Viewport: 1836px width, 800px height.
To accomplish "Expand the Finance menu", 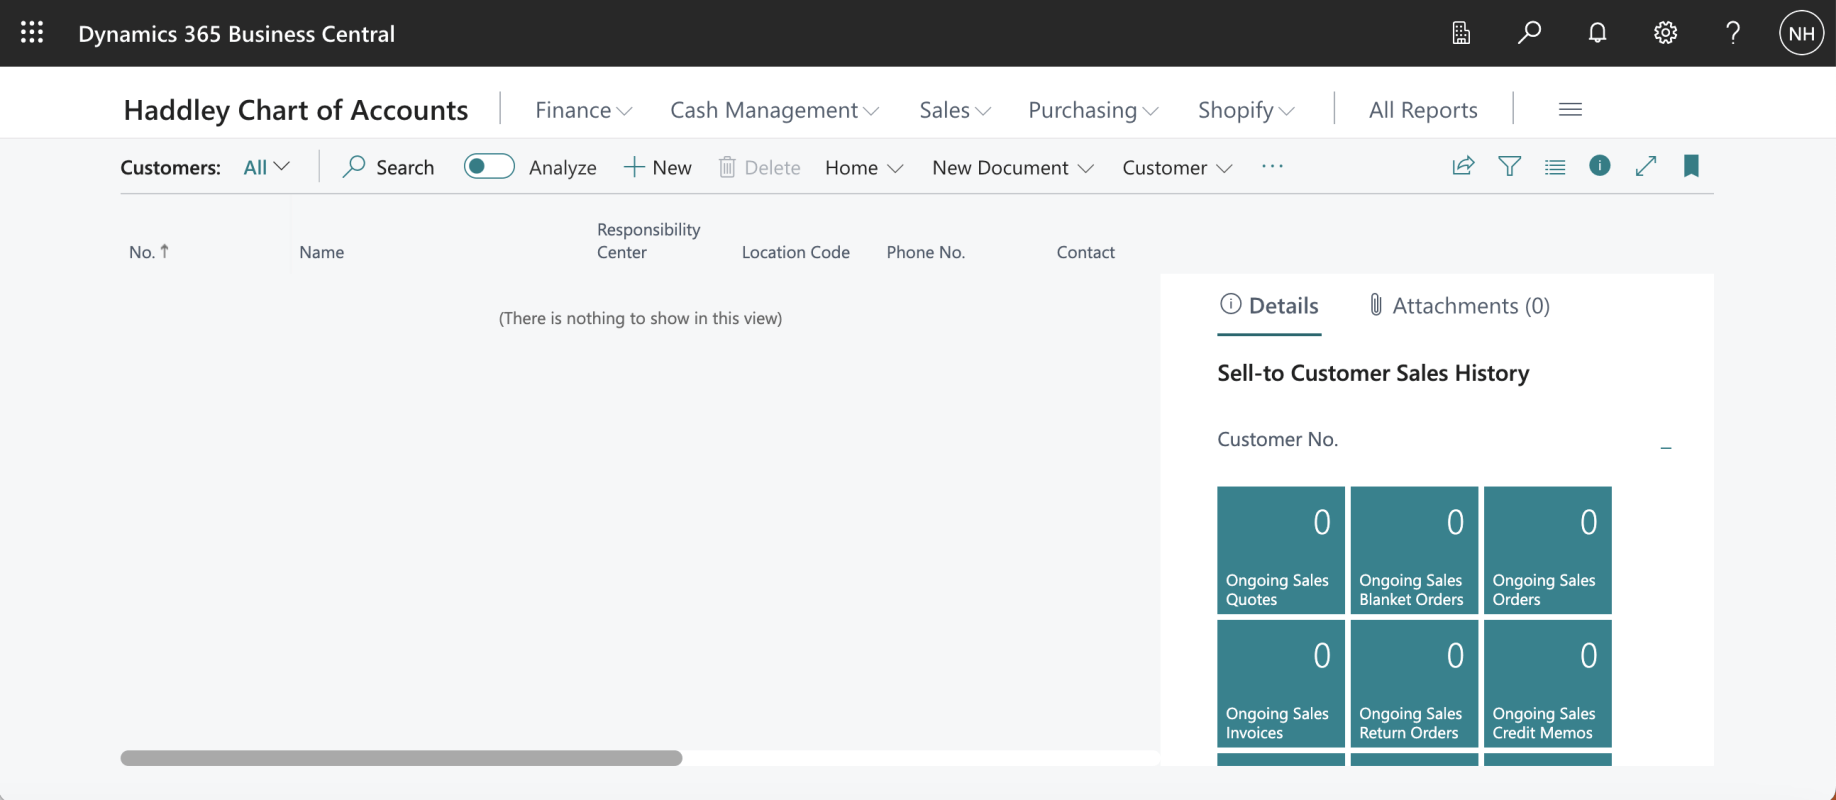I will 583,110.
